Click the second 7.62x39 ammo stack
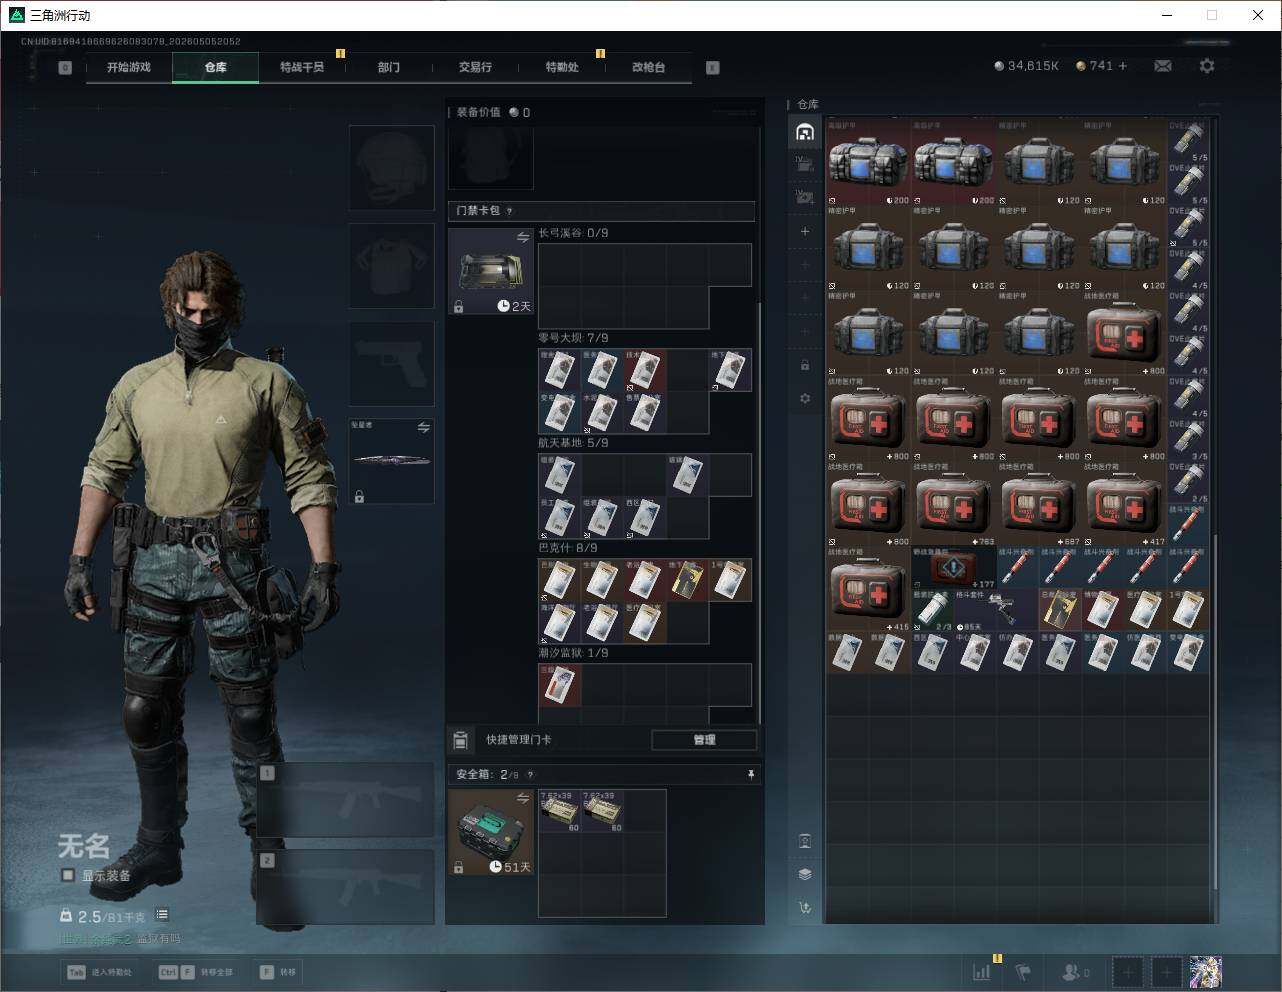The image size is (1282, 992). point(602,811)
